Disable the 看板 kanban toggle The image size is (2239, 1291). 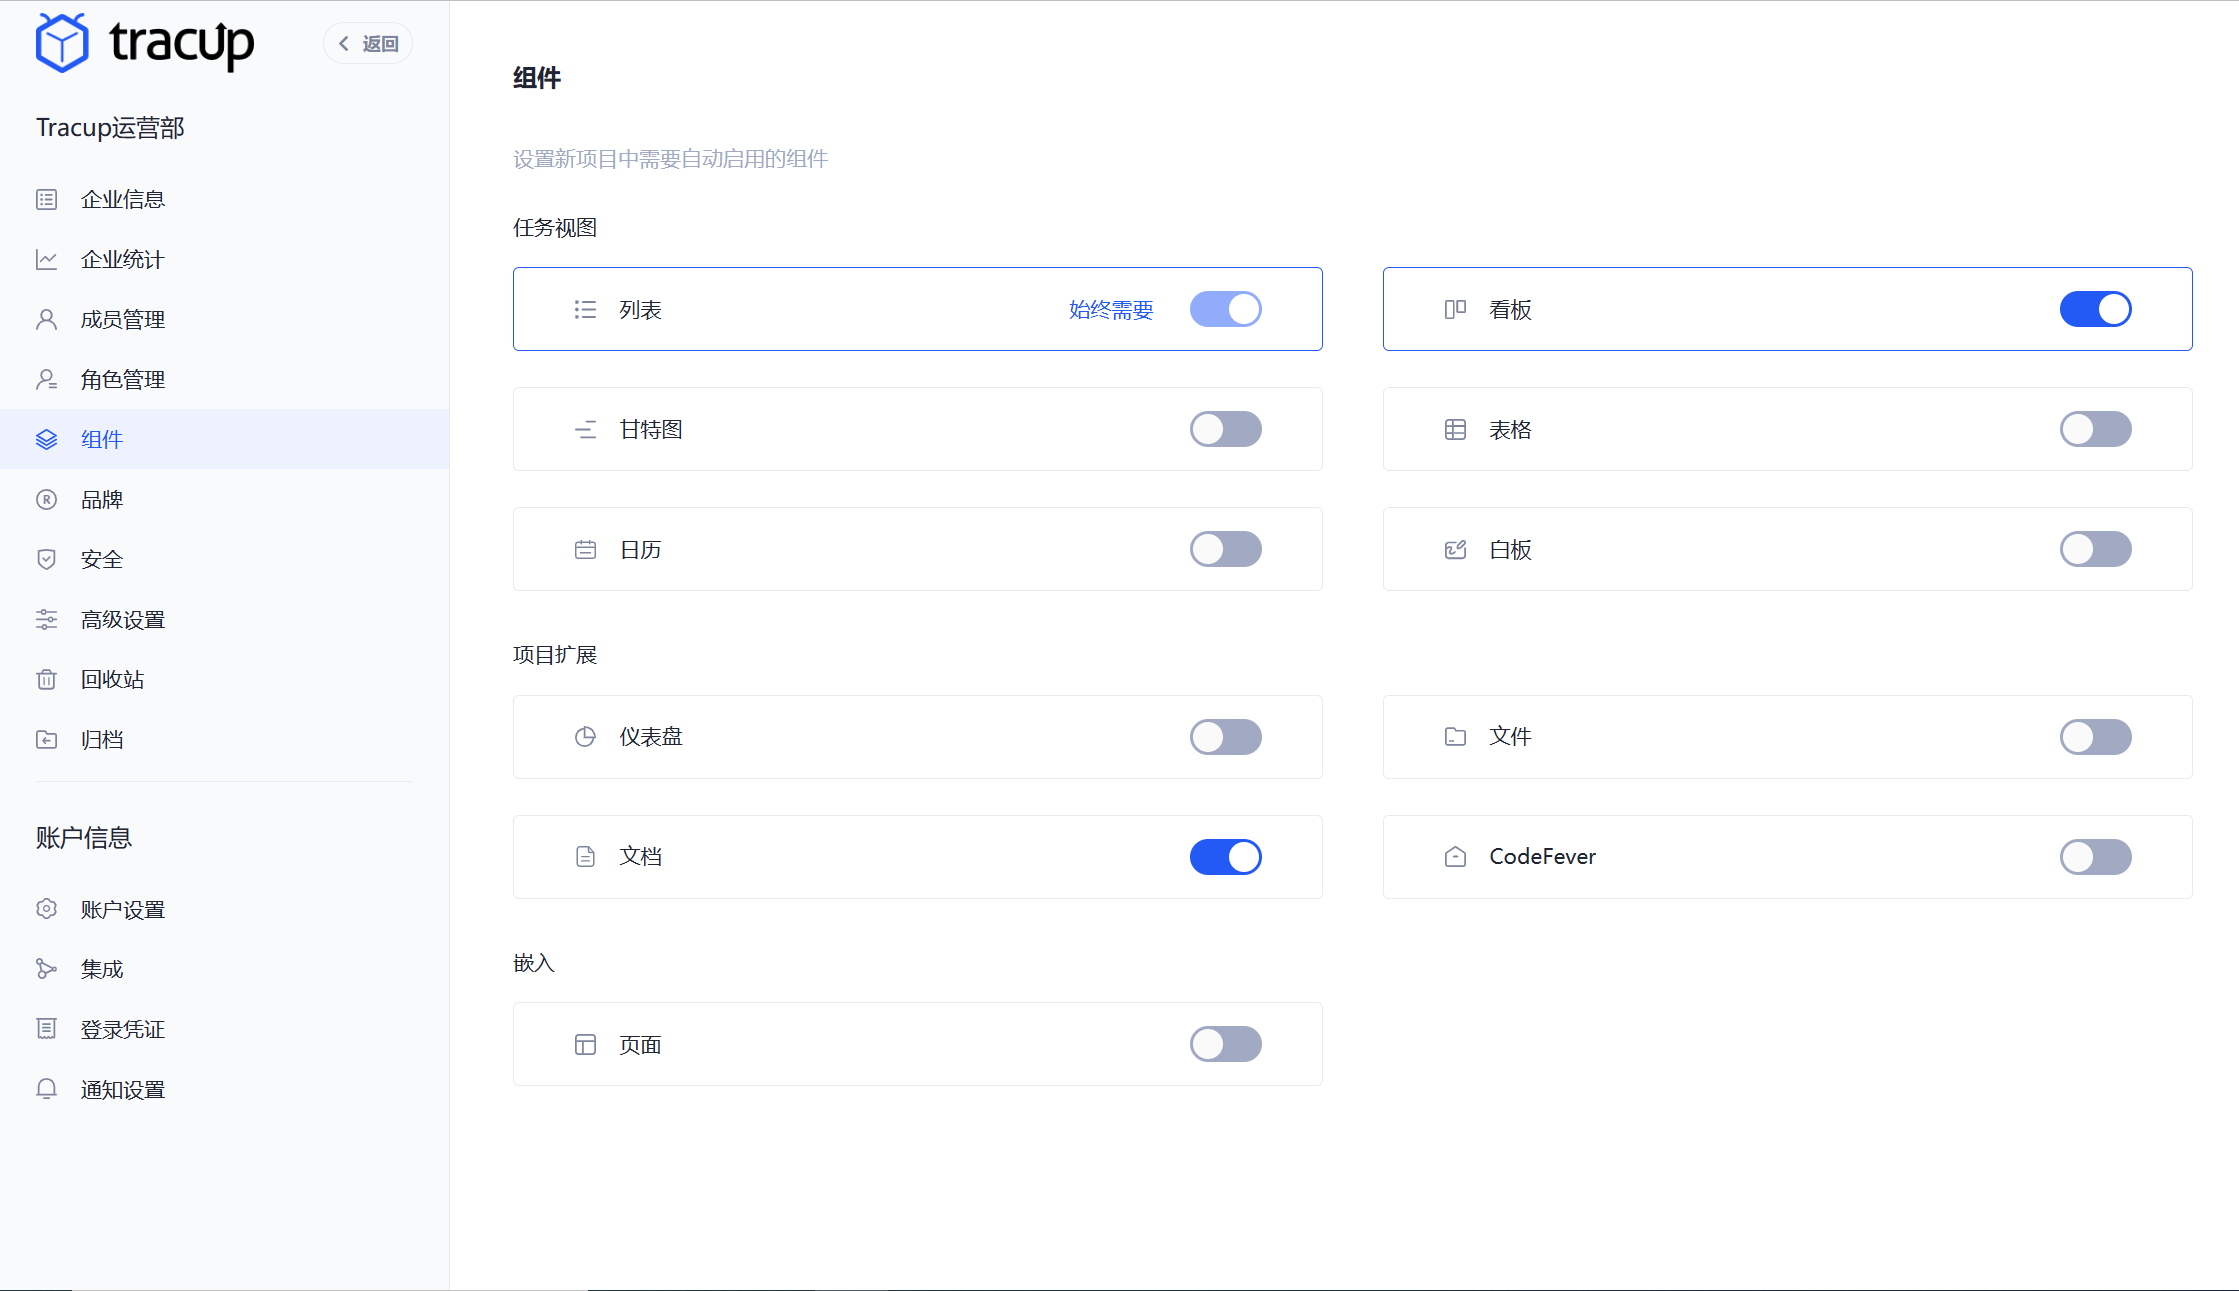(2095, 309)
